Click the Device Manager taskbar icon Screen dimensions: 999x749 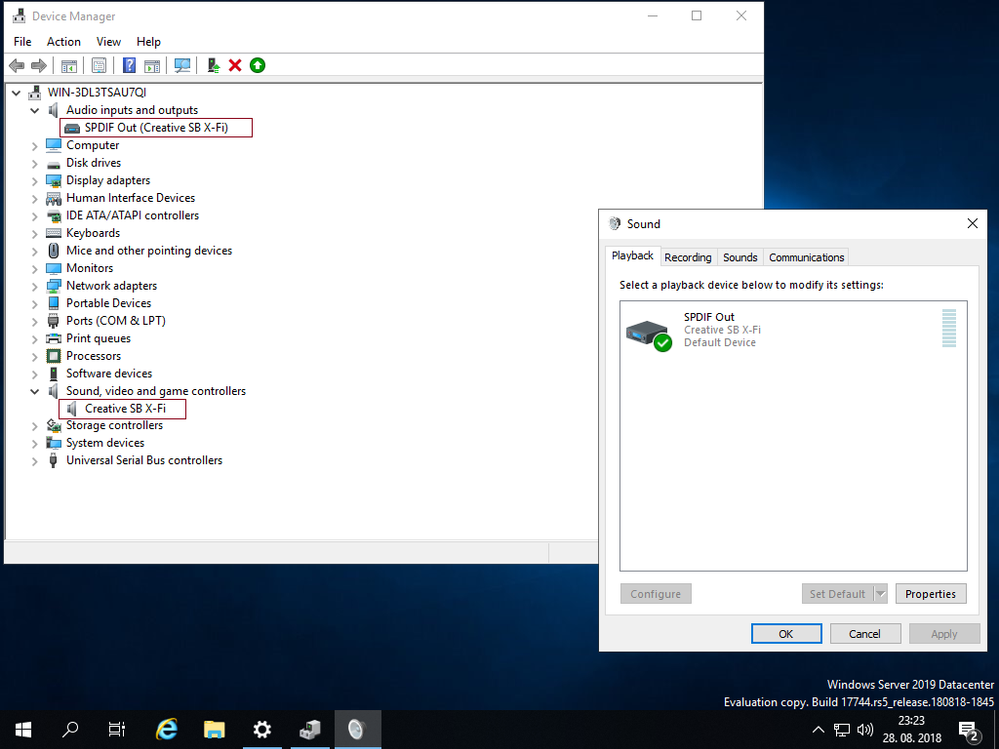pos(310,729)
